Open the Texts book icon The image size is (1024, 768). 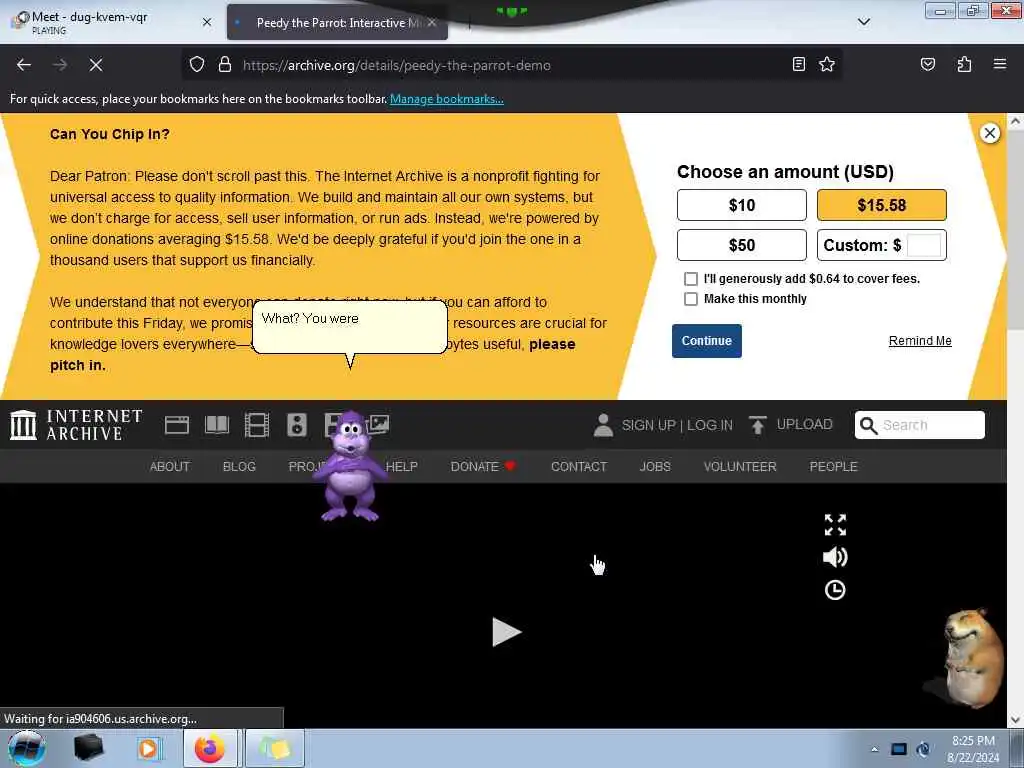point(217,425)
